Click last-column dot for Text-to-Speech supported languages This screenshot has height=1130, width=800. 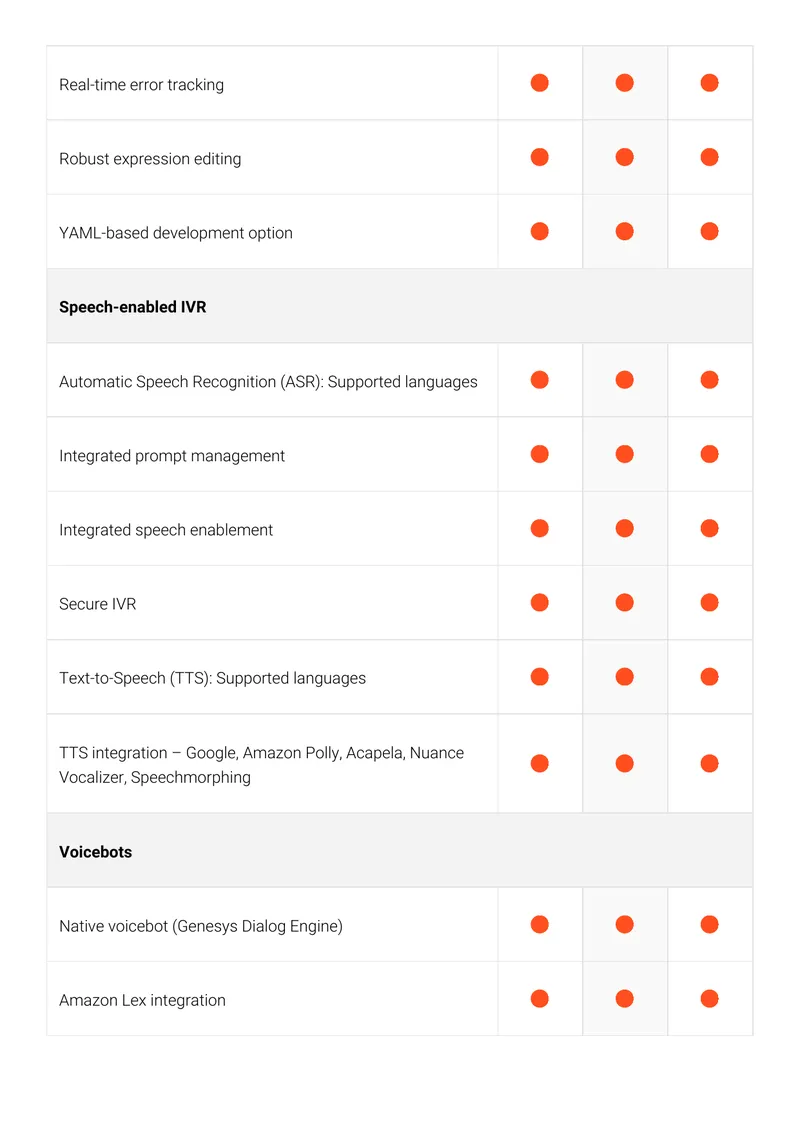coord(709,677)
